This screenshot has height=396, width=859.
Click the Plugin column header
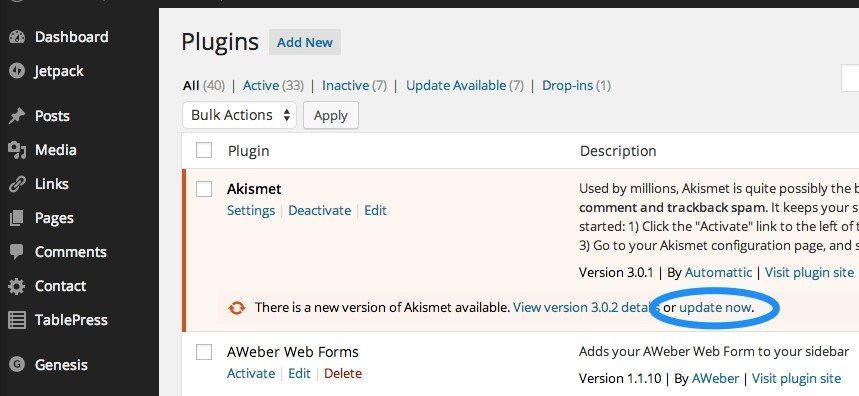(248, 151)
